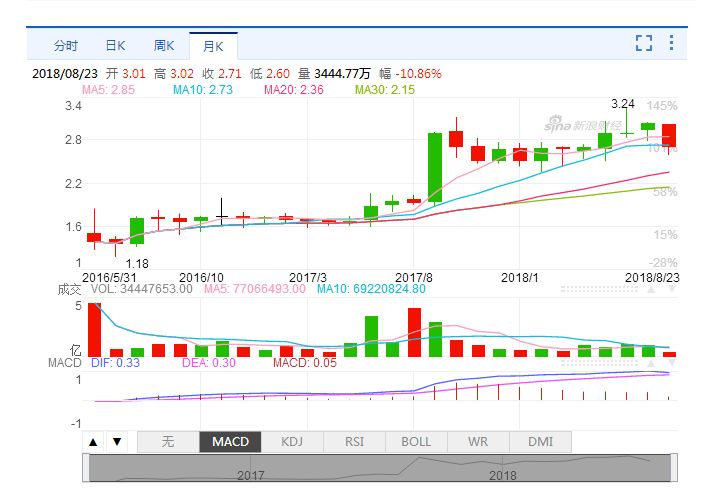The image size is (715, 492).
Task: Open the three-dot more options menu
Action: pos(671,43)
